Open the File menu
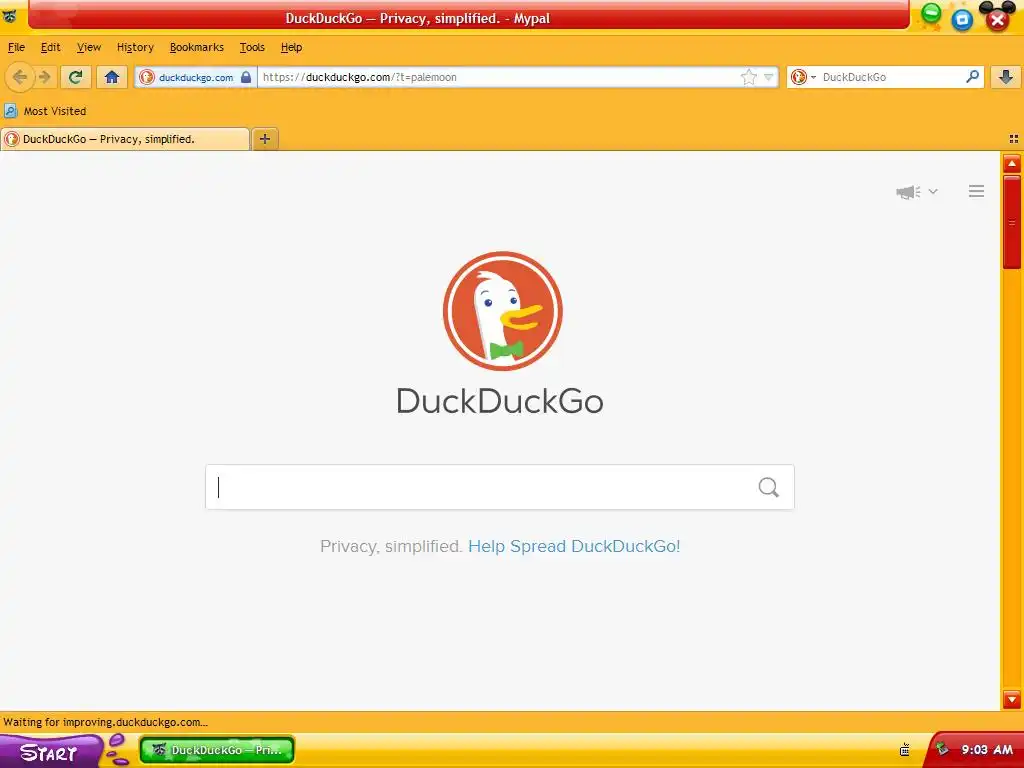 [x=16, y=47]
